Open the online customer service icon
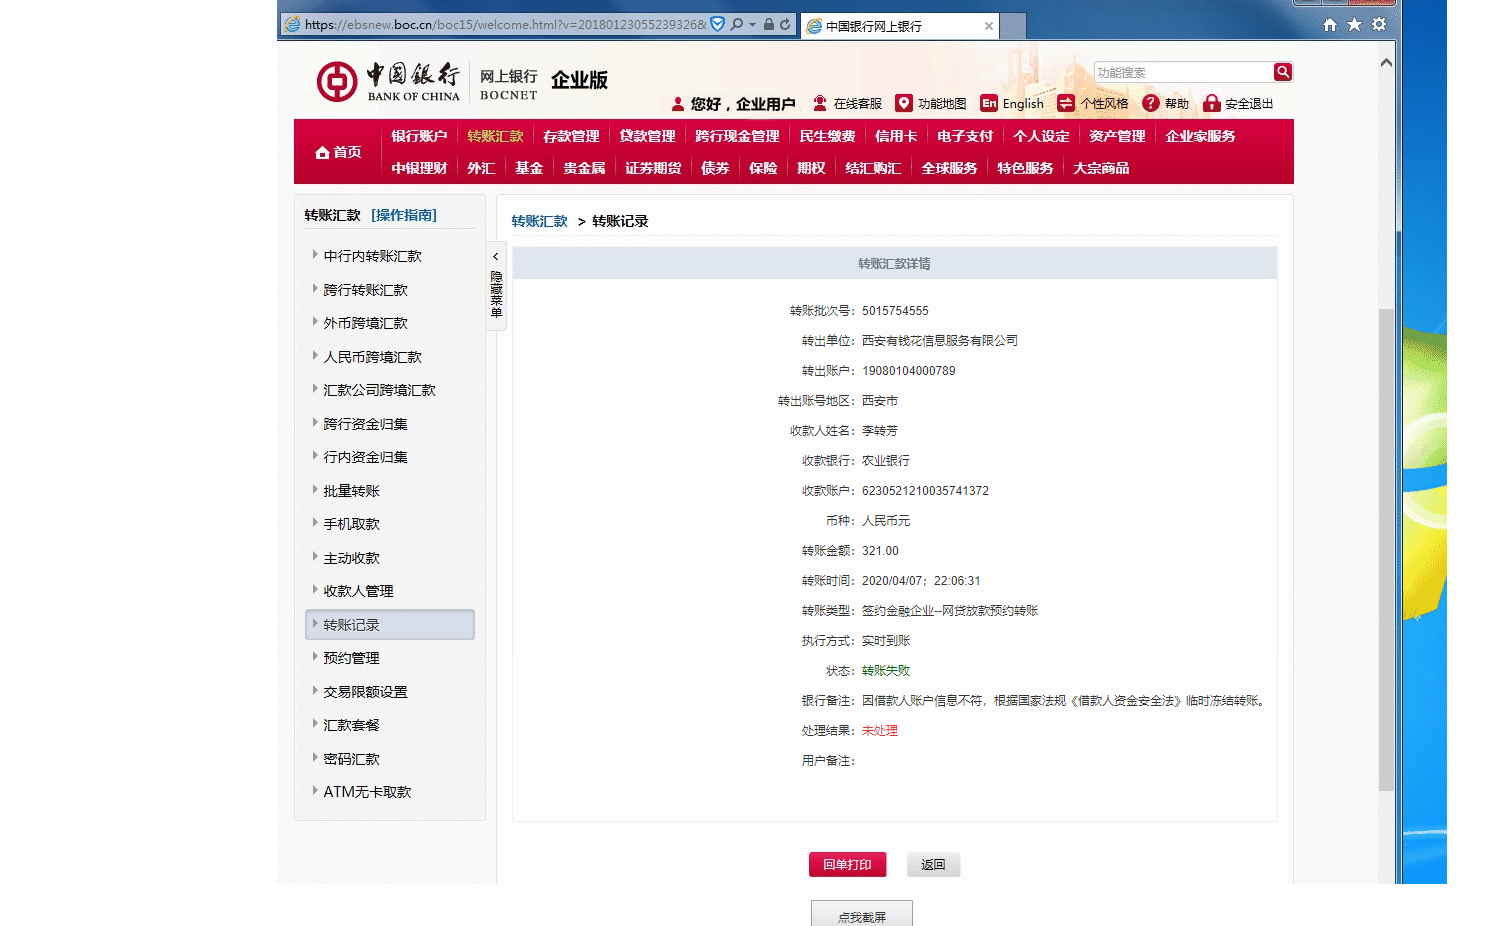1500x926 pixels. coord(820,103)
